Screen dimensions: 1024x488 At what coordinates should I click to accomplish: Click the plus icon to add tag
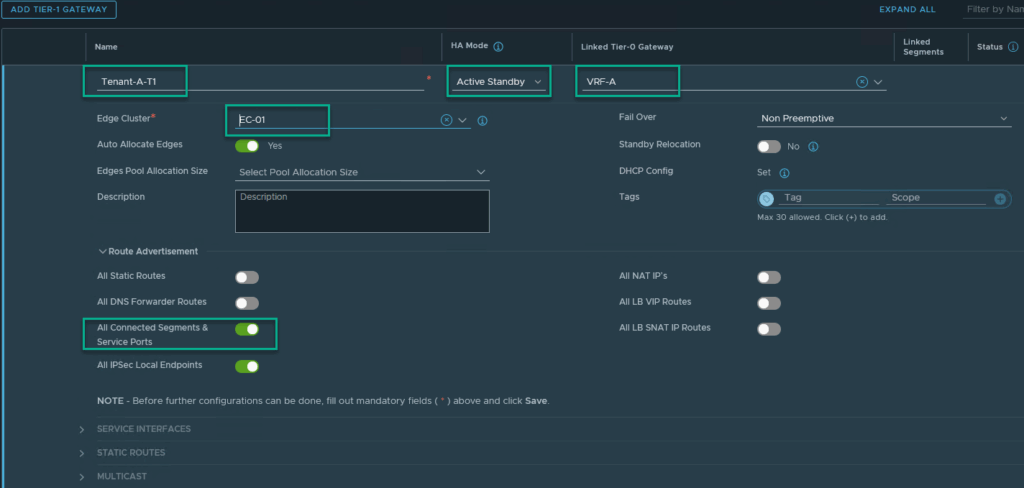tap(1000, 199)
